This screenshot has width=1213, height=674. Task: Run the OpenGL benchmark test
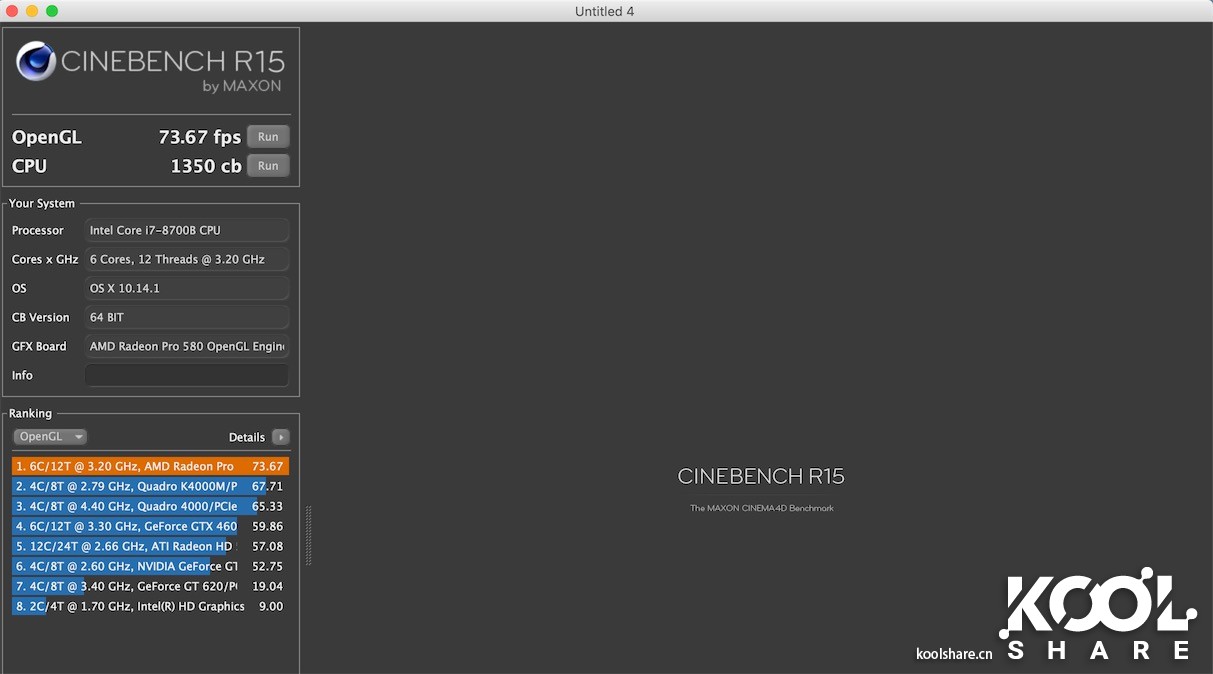[268, 137]
